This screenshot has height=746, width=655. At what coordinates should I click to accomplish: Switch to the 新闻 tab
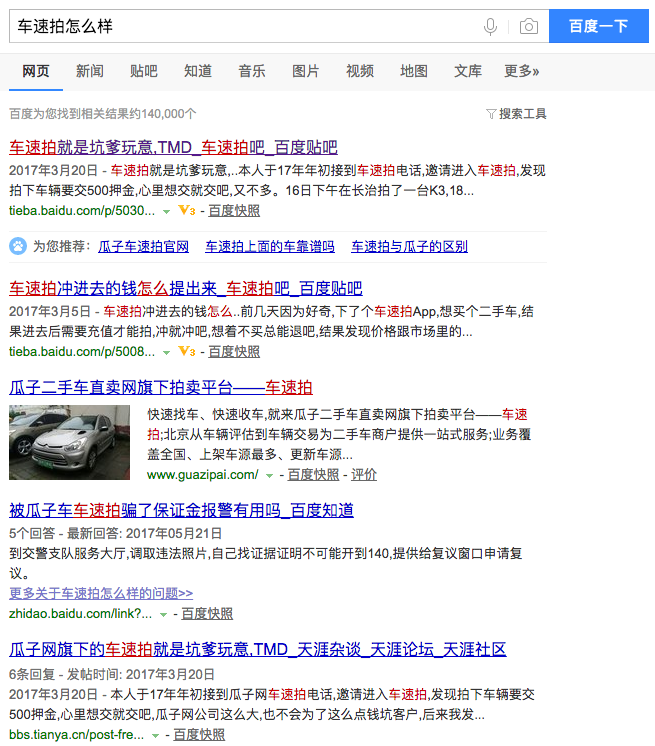click(x=90, y=71)
